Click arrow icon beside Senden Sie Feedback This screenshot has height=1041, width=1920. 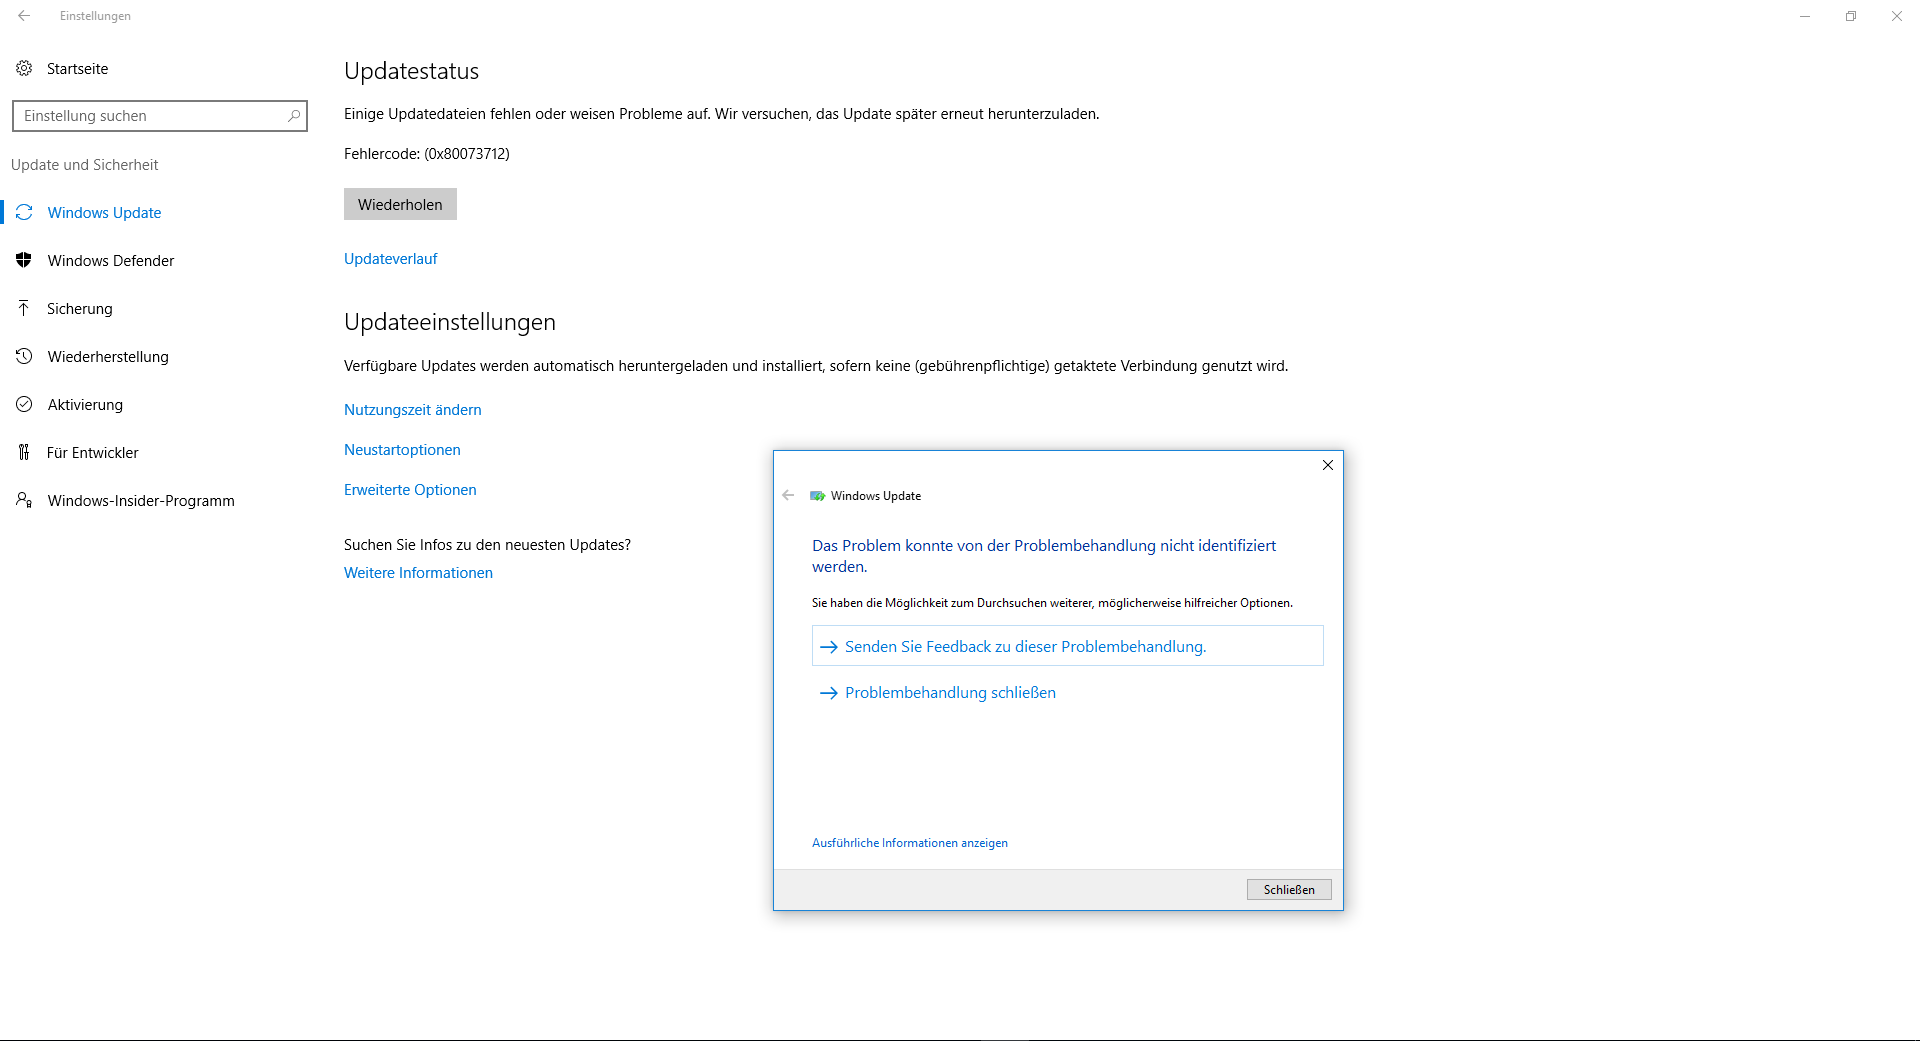point(828,647)
